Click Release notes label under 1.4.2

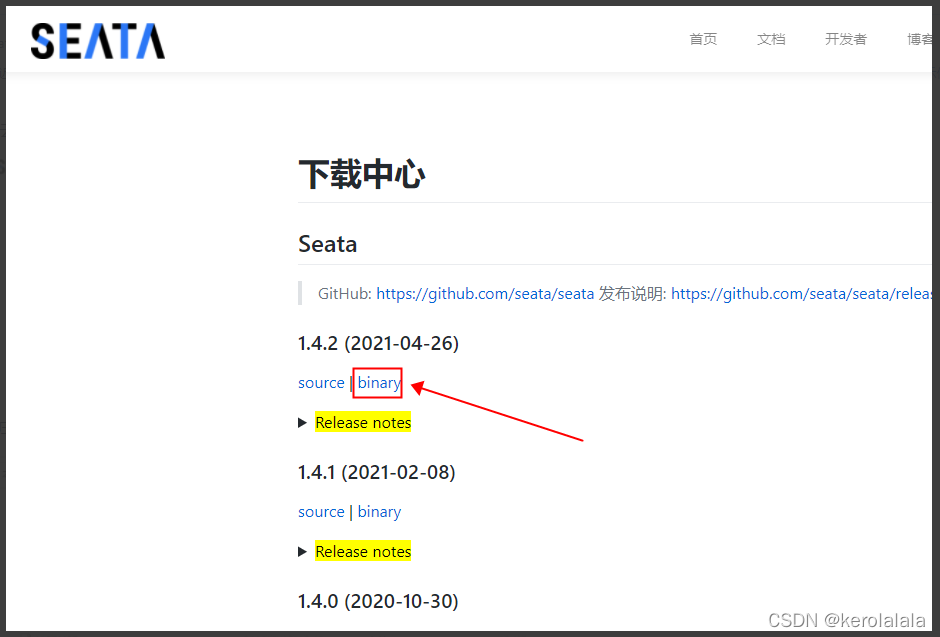click(x=363, y=422)
